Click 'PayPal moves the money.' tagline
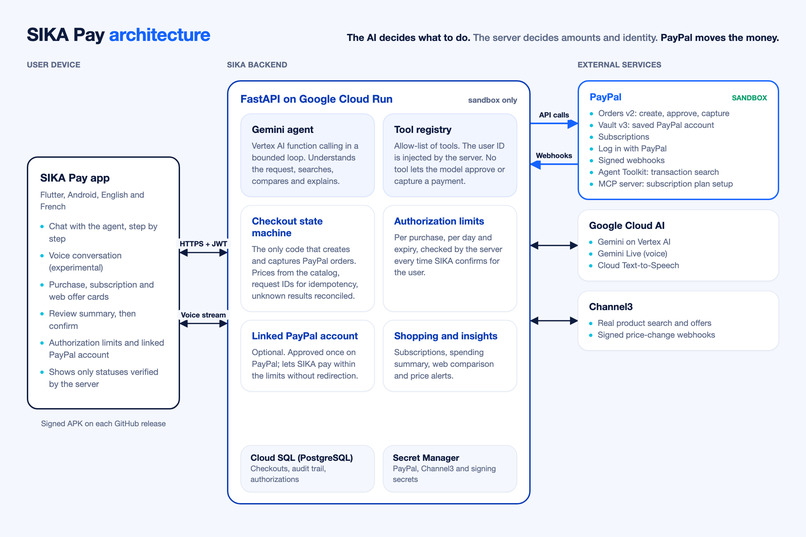806x537 pixels. point(720,38)
